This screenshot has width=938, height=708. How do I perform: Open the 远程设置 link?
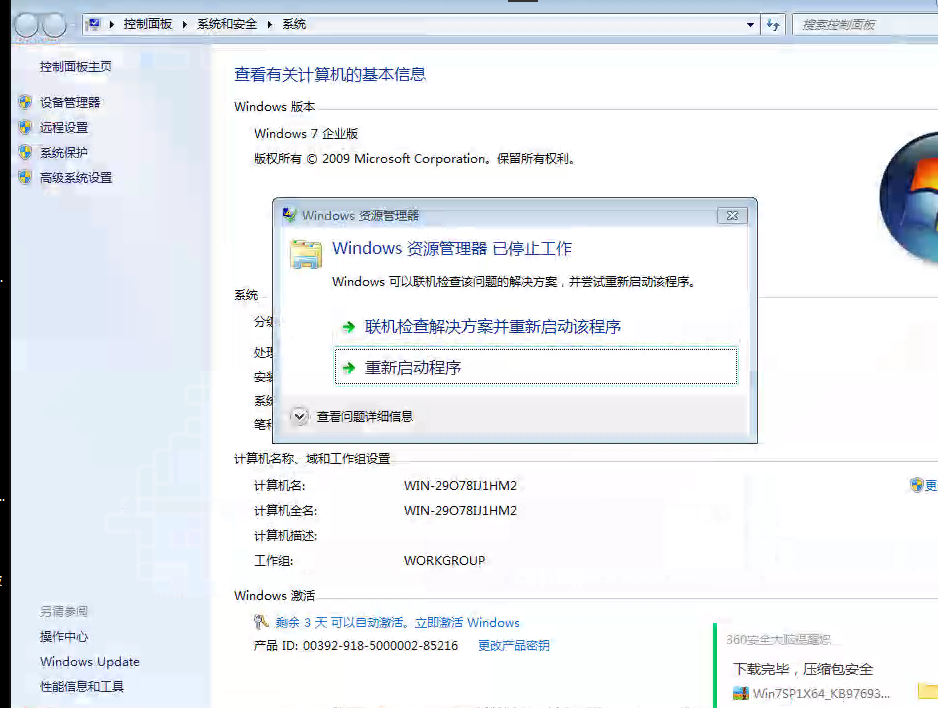(x=64, y=127)
